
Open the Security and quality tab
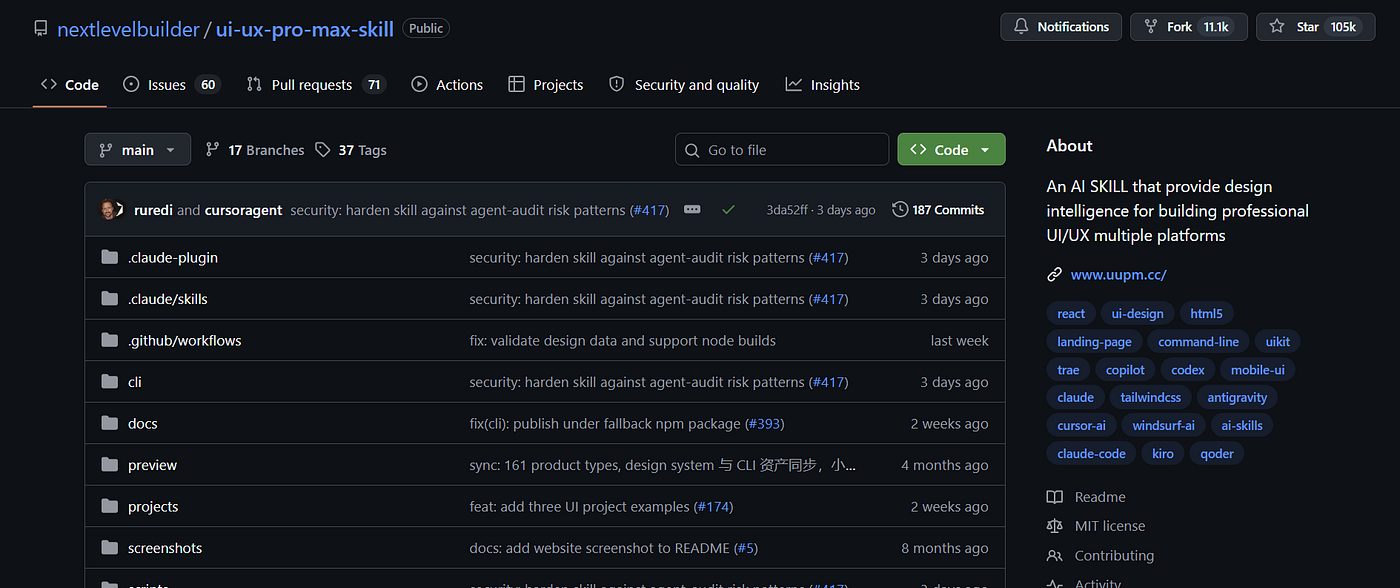pyautogui.click(x=684, y=85)
